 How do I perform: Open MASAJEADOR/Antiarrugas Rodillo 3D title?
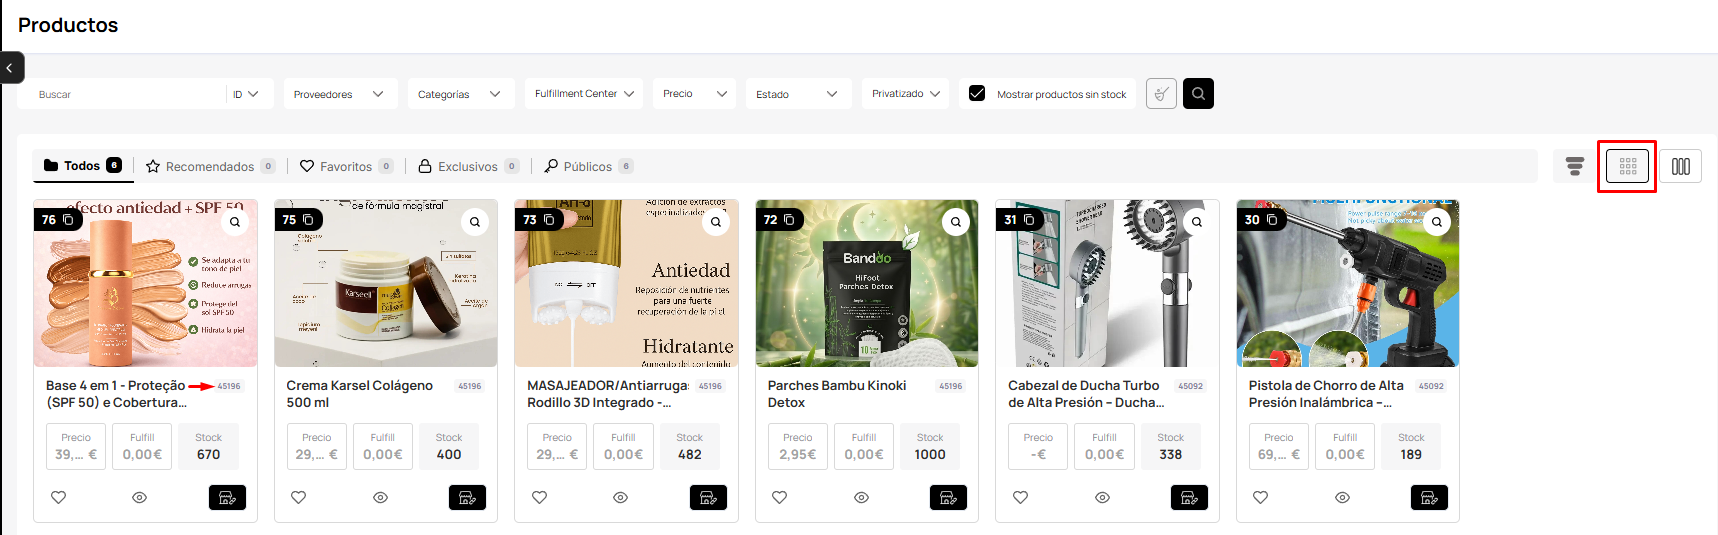pyautogui.click(x=608, y=394)
